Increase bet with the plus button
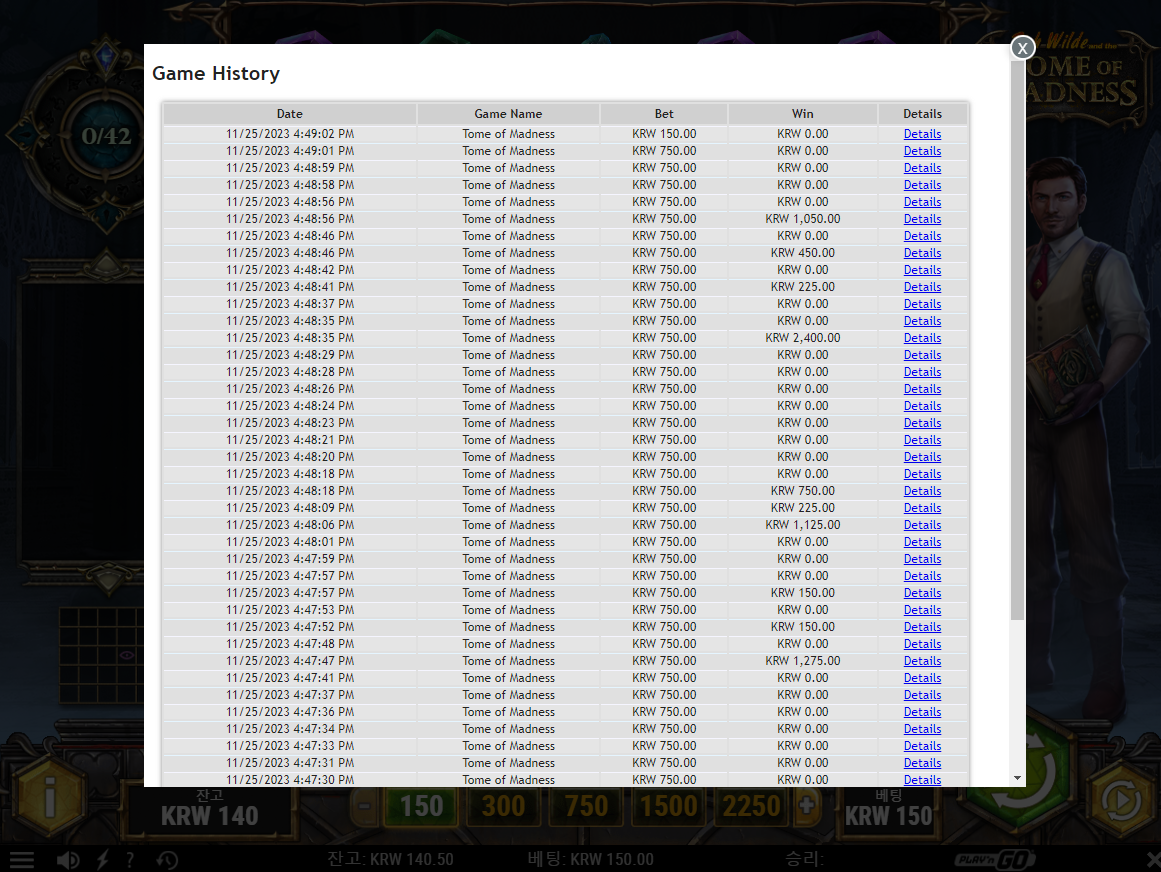This screenshot has width=1161, height=872. coord(806,805)
